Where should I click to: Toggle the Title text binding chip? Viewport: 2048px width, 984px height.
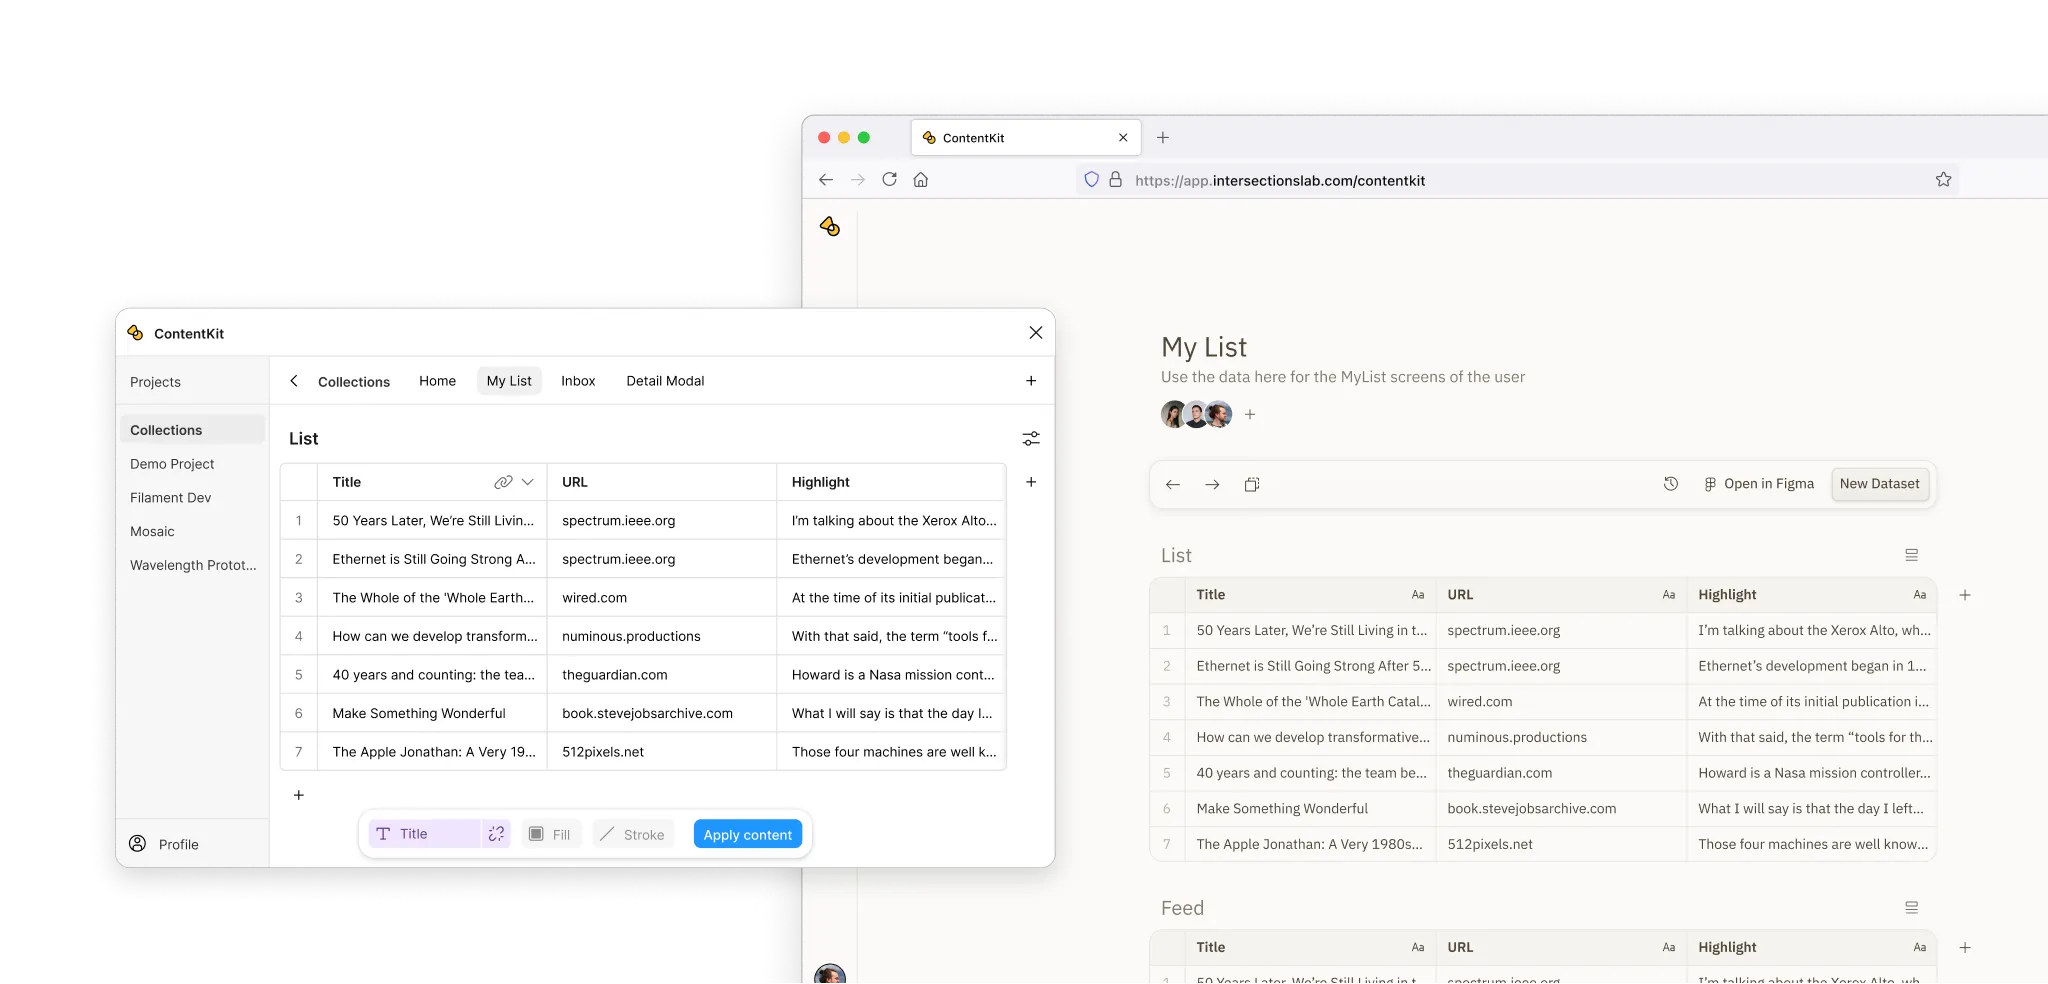424,834
